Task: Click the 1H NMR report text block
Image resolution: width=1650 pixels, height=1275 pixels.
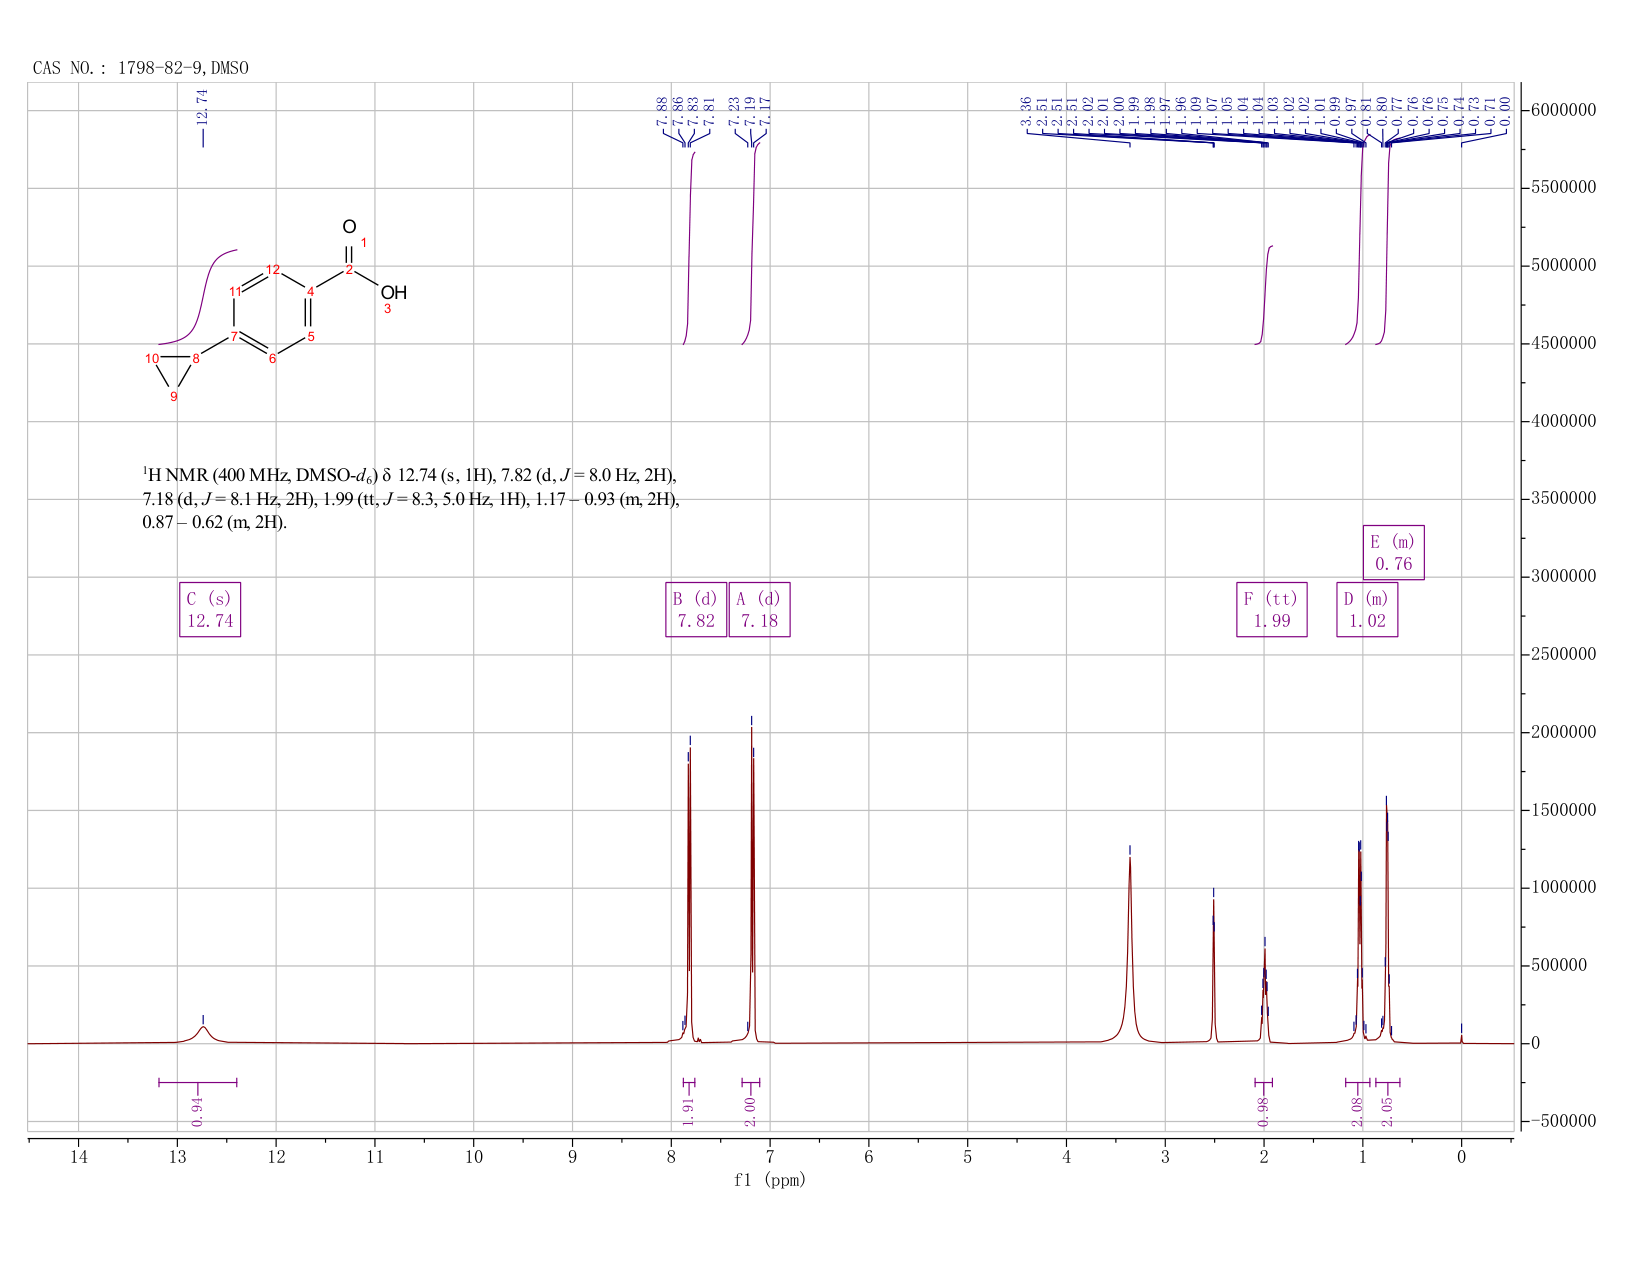Action: (411, 498)
